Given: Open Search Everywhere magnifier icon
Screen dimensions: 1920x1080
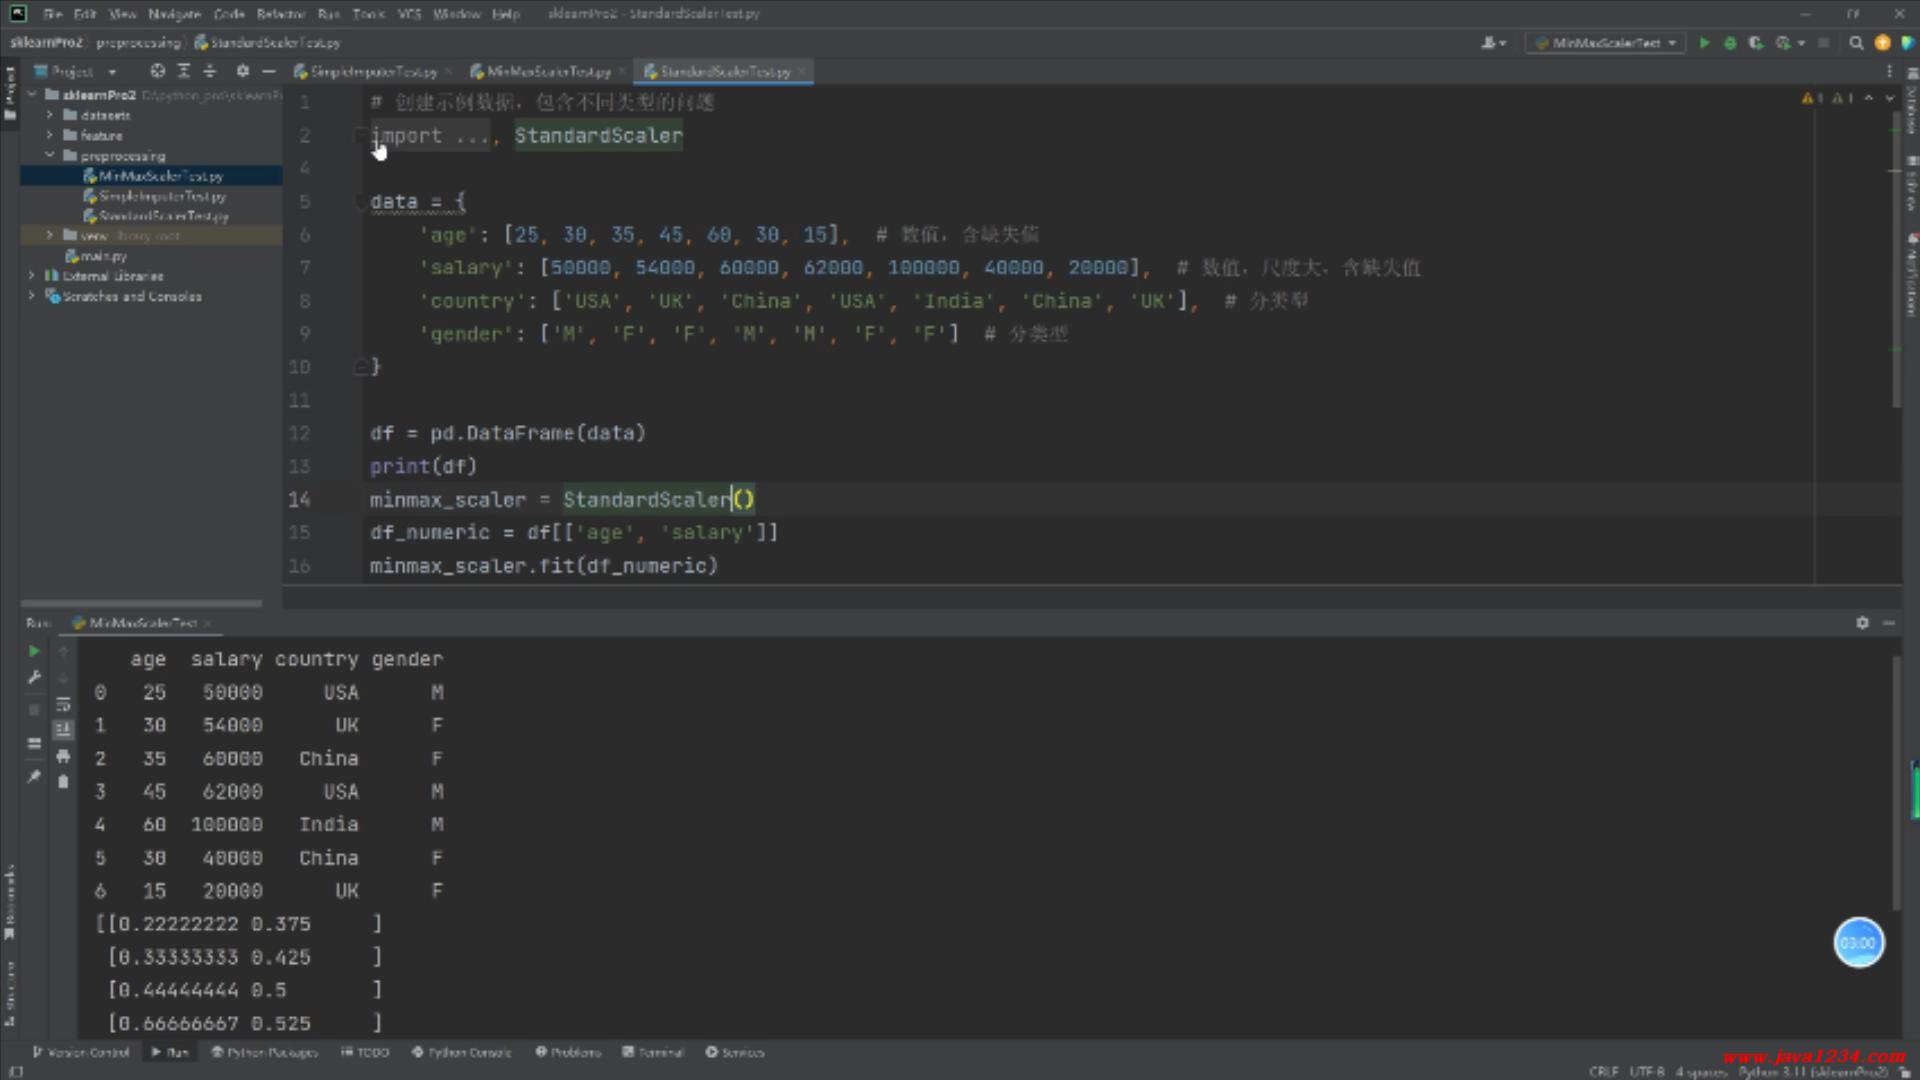Looking at the screenshot, I should click(1856, 43).
